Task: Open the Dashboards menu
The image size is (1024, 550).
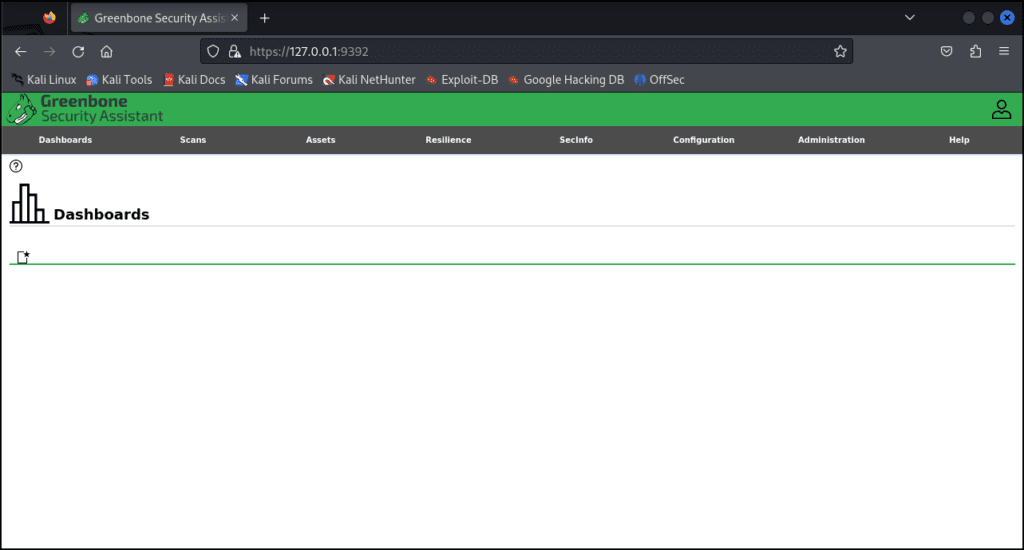Action: point(65,140)
